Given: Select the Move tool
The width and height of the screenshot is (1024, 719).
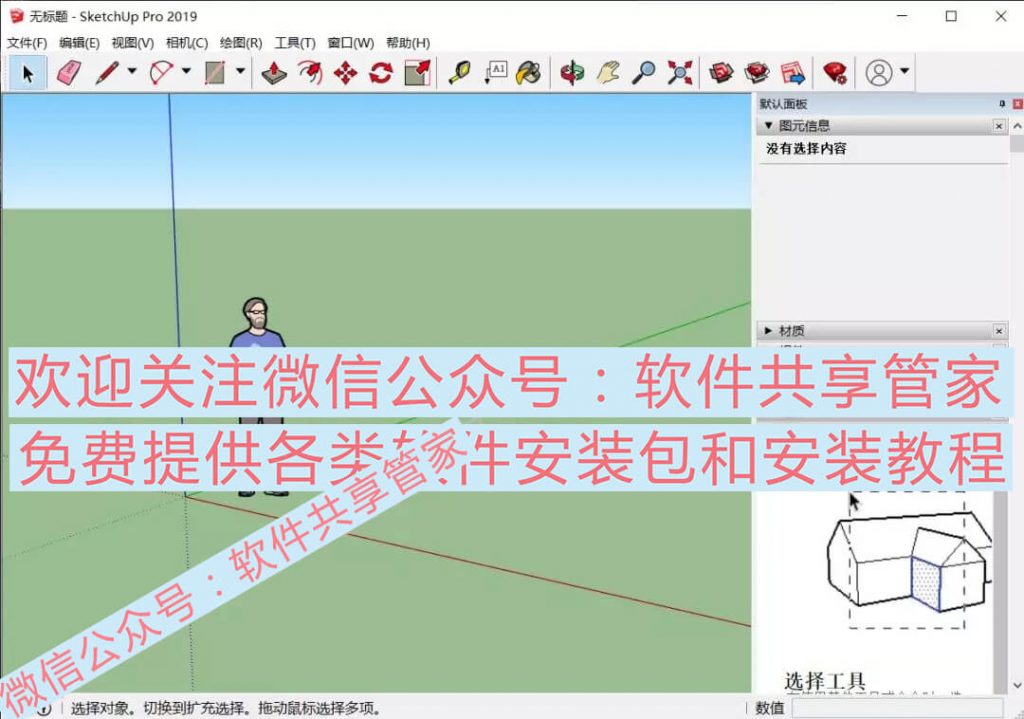Looking at the screenshot, I should click(x=345, y=72).
